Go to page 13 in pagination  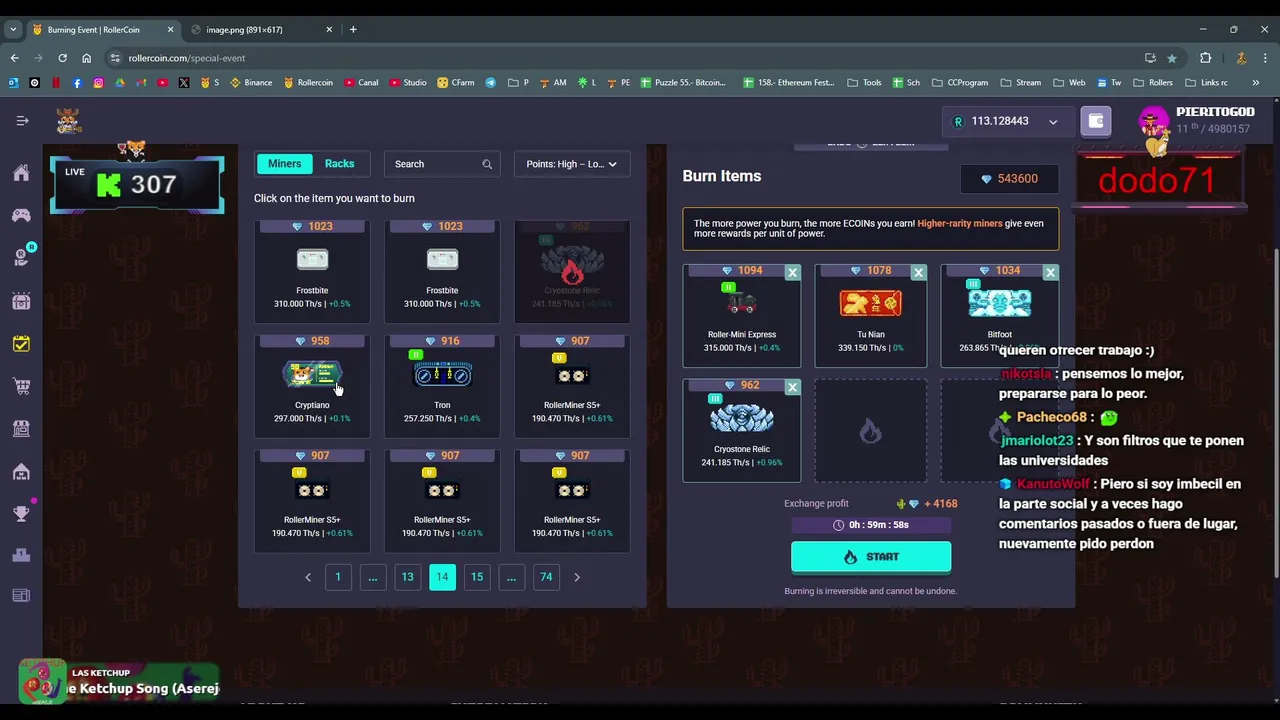(407, 577)
